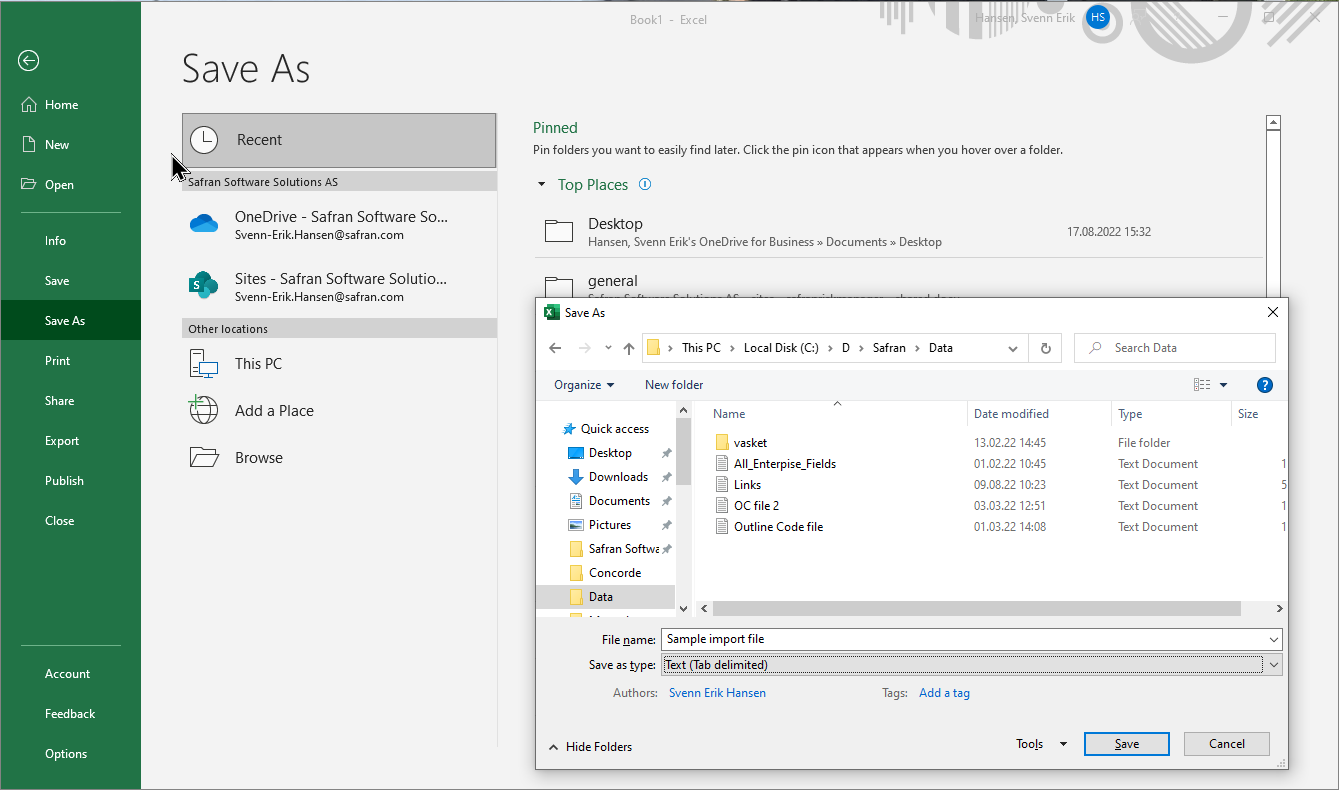Click the Desktop folder icon in Top Places

[559, 231]
